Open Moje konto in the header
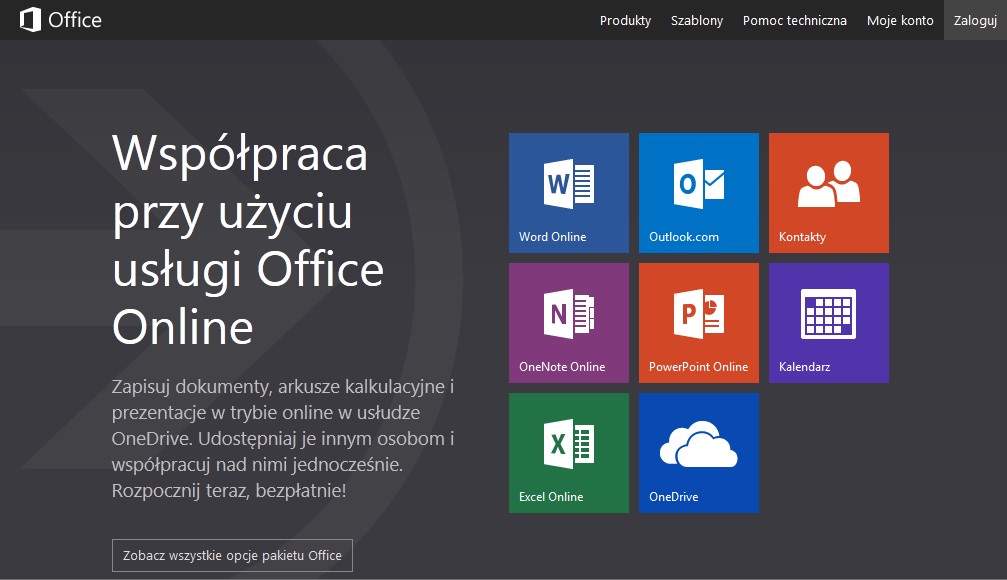This screenshot has height=580, width=1007. click(x=900, y=21)
